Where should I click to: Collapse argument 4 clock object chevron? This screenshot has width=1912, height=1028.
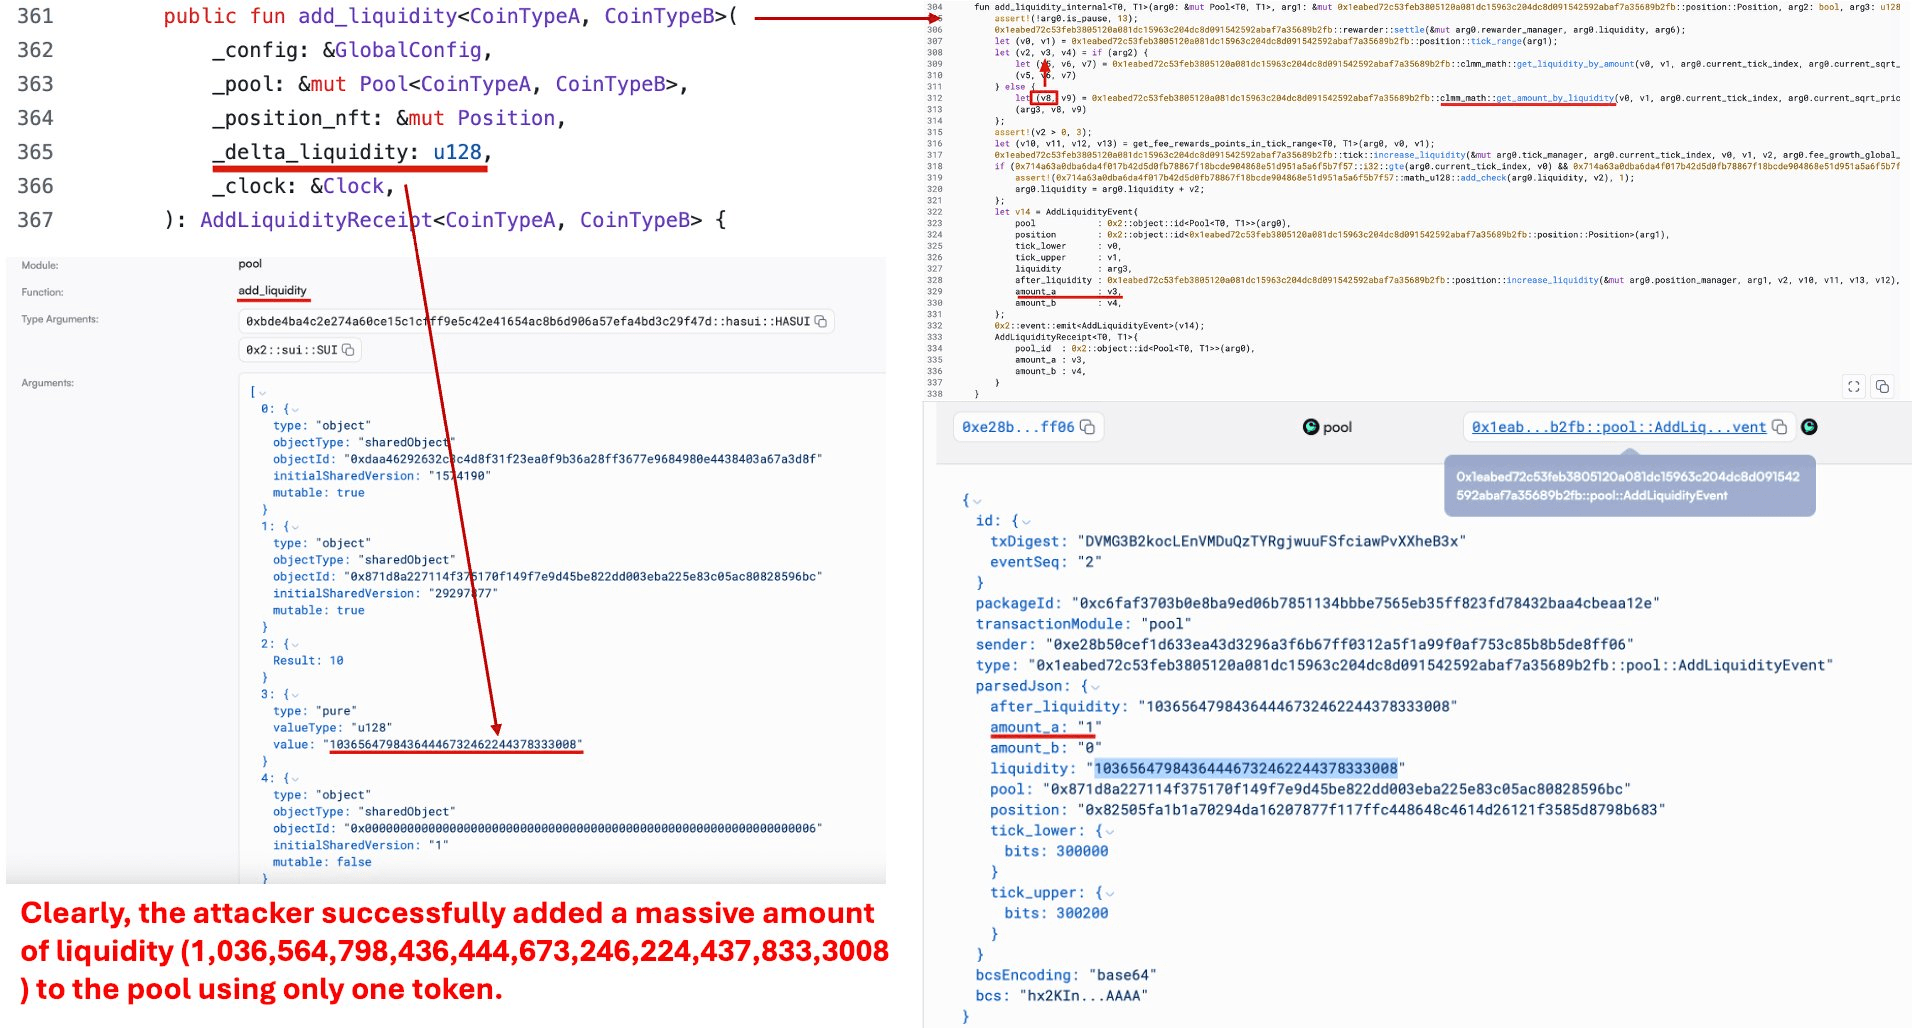tap(295, 779)
